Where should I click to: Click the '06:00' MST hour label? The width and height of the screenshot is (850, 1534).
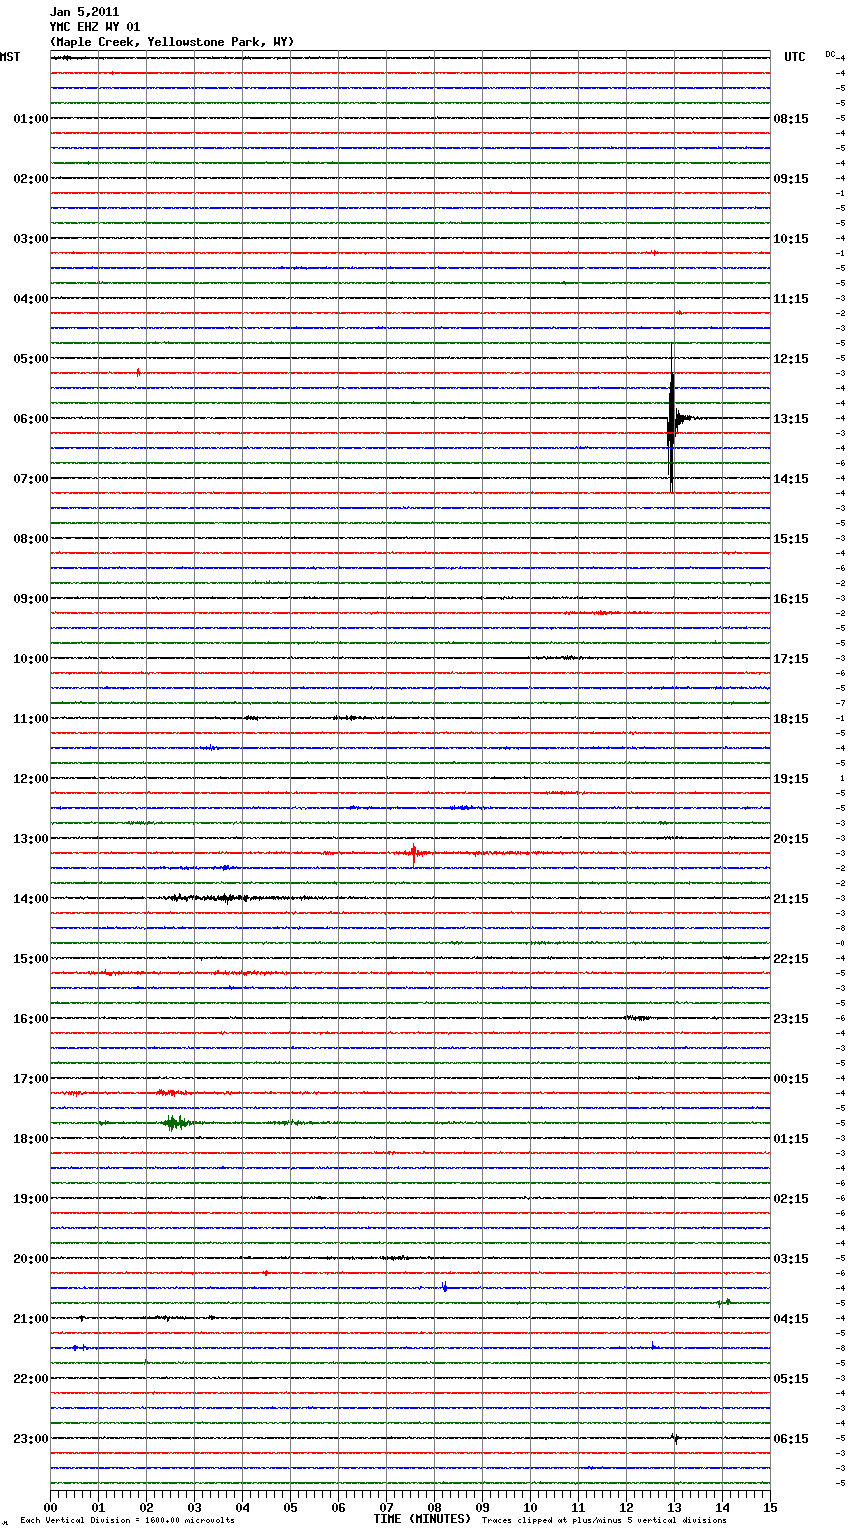pos(31,419)
